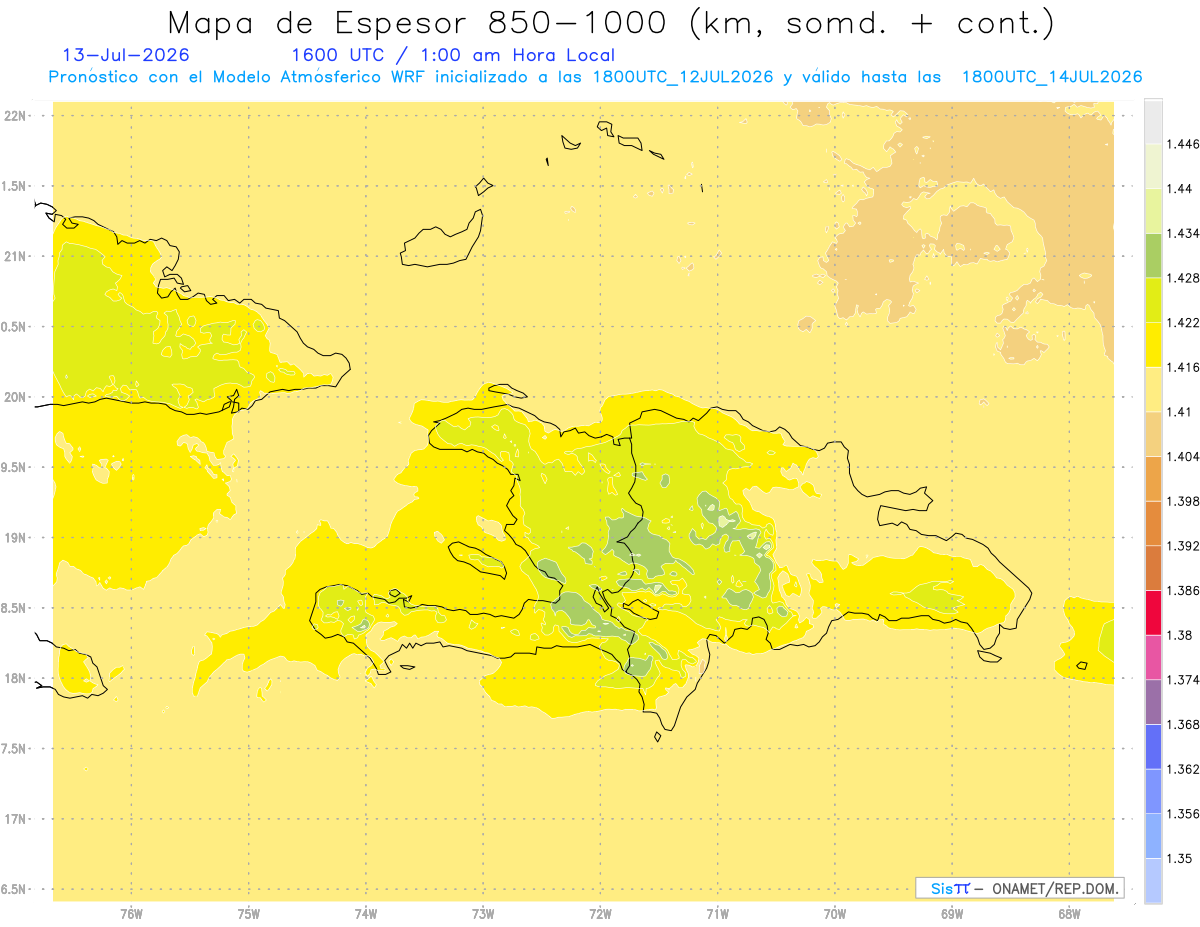This screenshot has width=1200, height=927.
Task: Select the date label '13-Jul-2026'
Action: pyautogui.click(x=125, y=55)
